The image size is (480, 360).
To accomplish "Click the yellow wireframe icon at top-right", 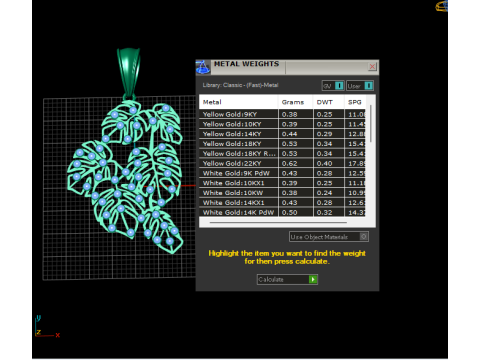I will [442, 6].
